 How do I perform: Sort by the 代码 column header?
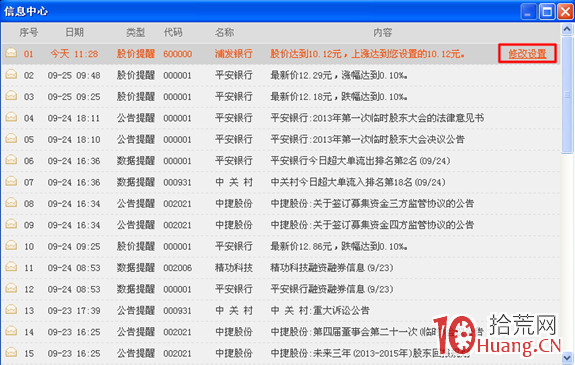(x=173, y=32)
